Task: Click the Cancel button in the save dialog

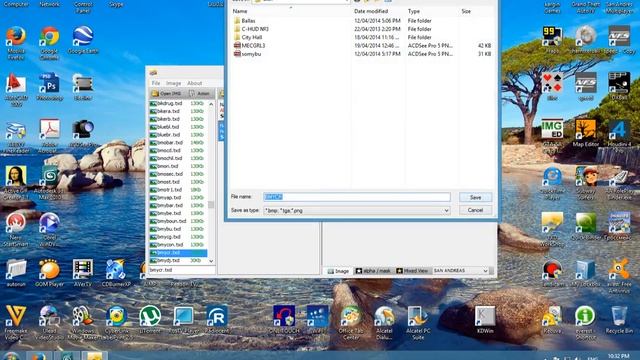Action: pyautogui.click(x=476, y=210)
